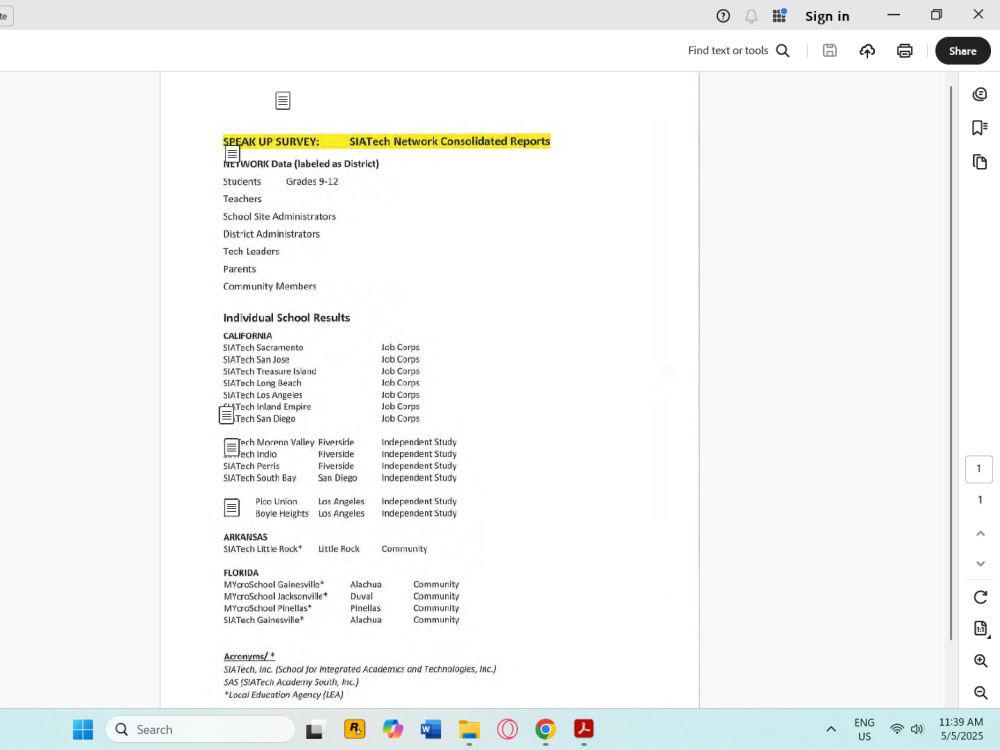1000x750 pixels.
Task: Zoom out of the document
Action: point(980,692)
